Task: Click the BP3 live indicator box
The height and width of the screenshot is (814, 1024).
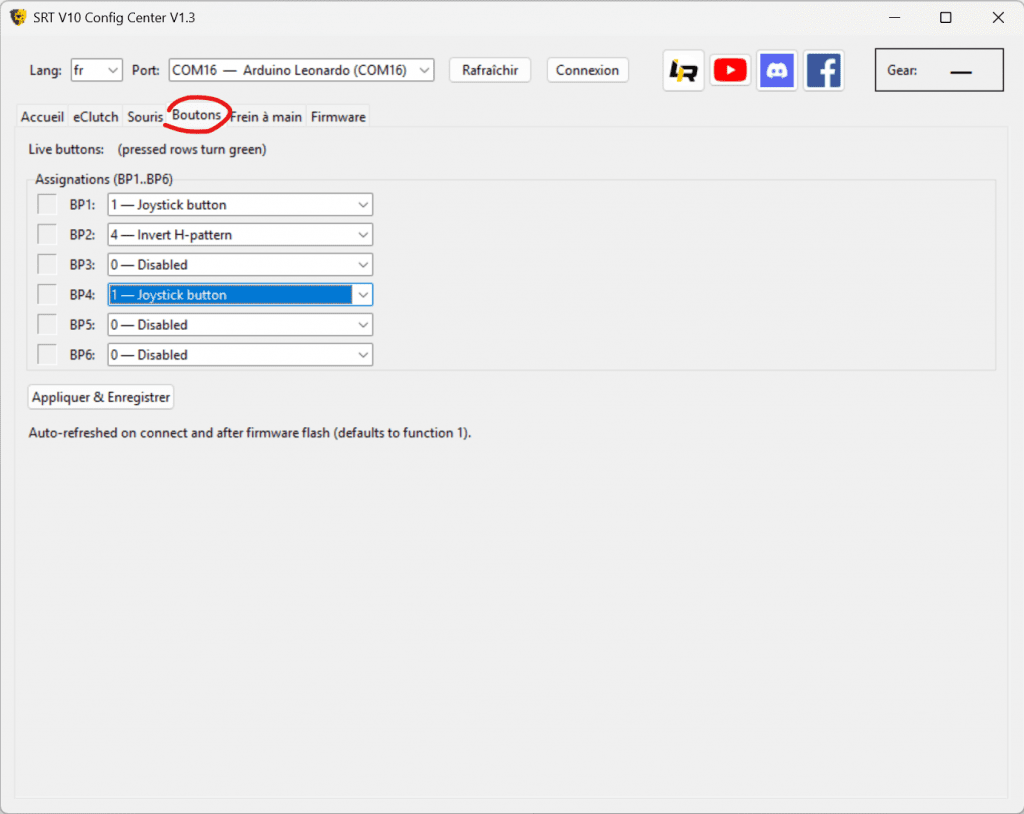Action: click(x=47, y=265)
